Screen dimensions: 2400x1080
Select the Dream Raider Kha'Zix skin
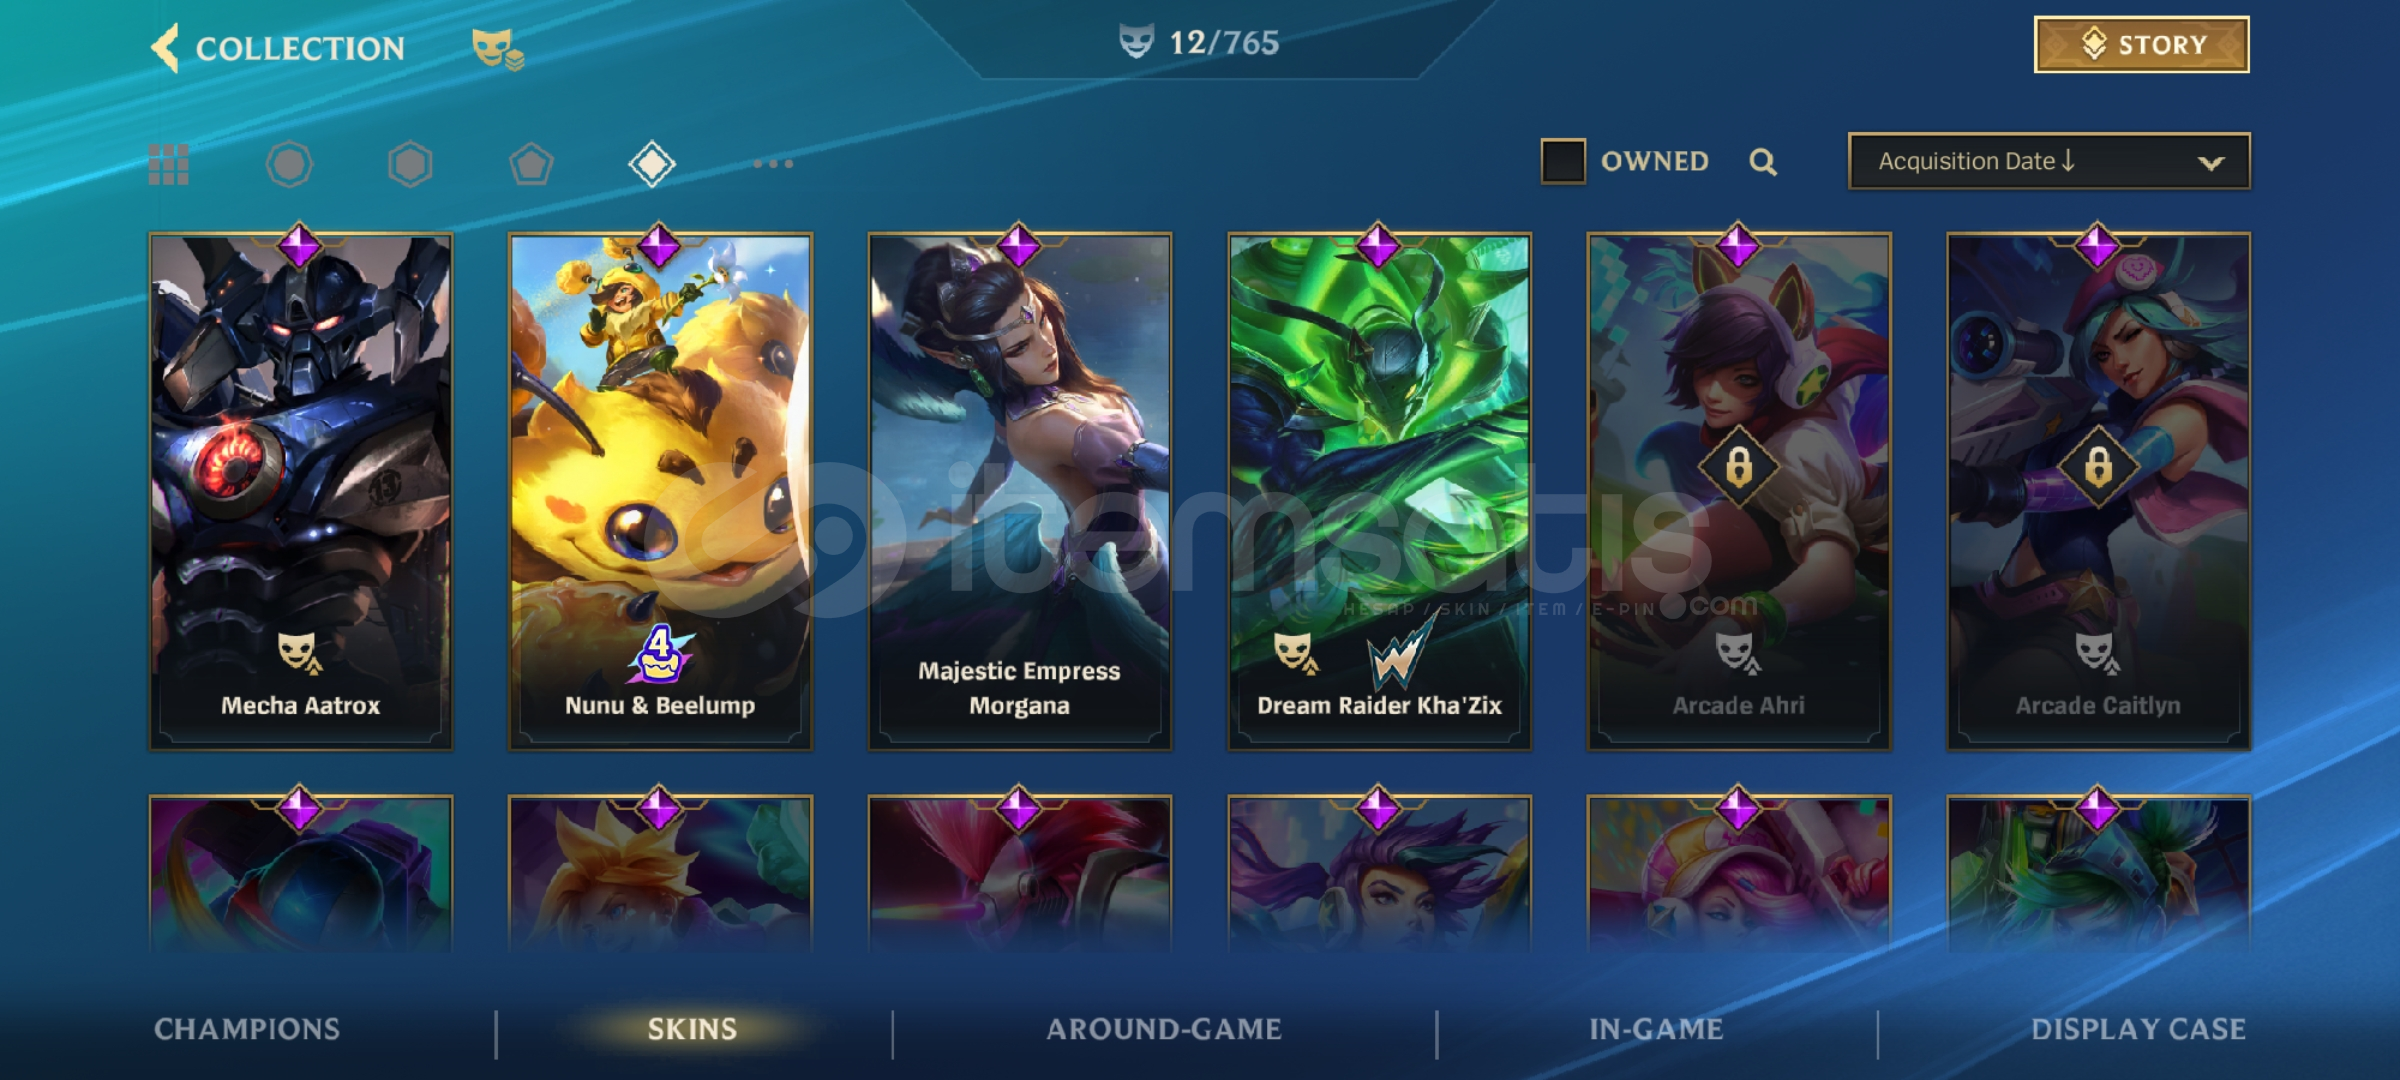(x=1379, y=491)
